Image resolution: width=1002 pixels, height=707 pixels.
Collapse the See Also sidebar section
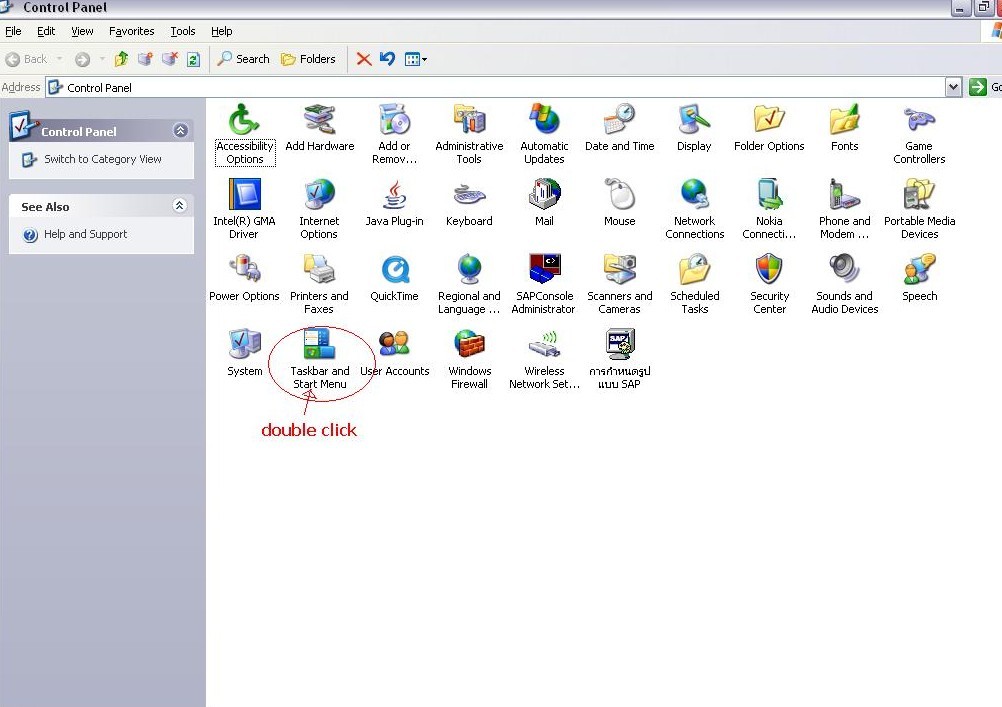click(180, 205)
